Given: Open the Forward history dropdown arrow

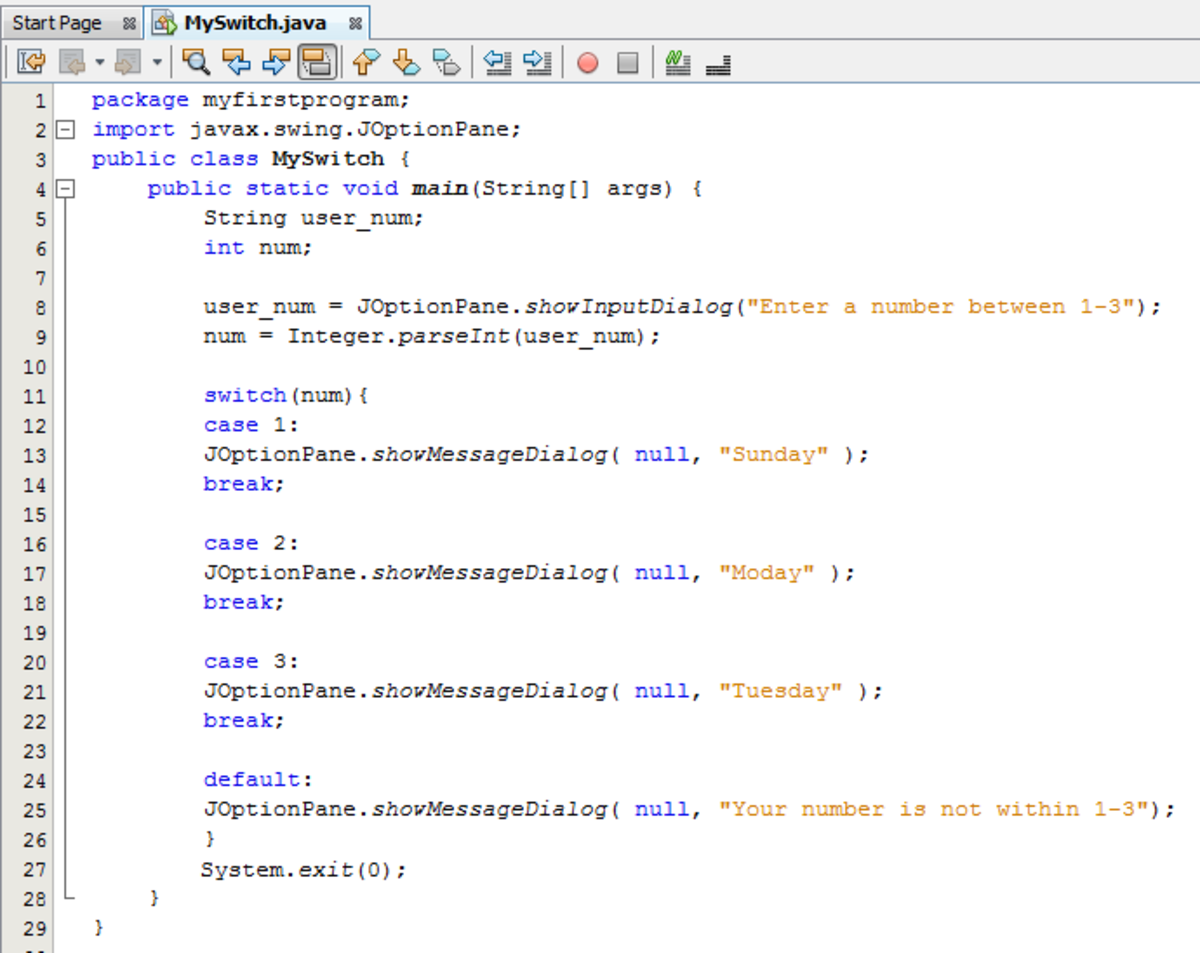Looking at the screenshot, I should click(157, 63).
